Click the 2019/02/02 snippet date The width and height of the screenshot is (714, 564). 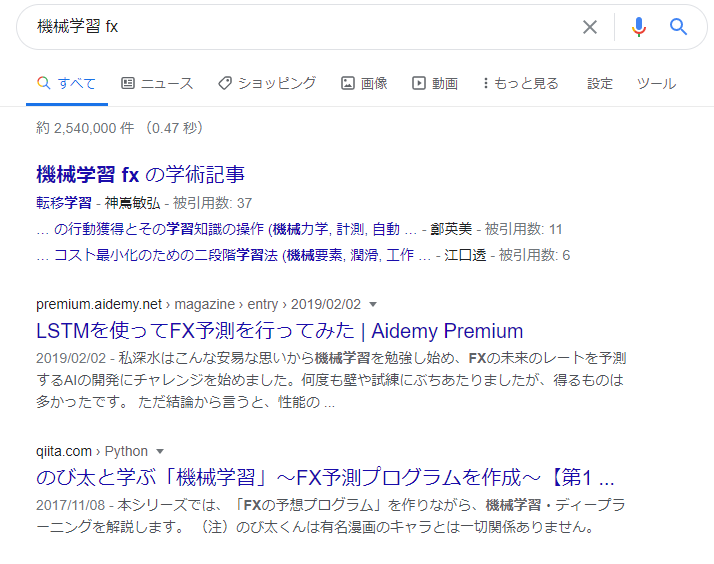[x=71, y=358]
